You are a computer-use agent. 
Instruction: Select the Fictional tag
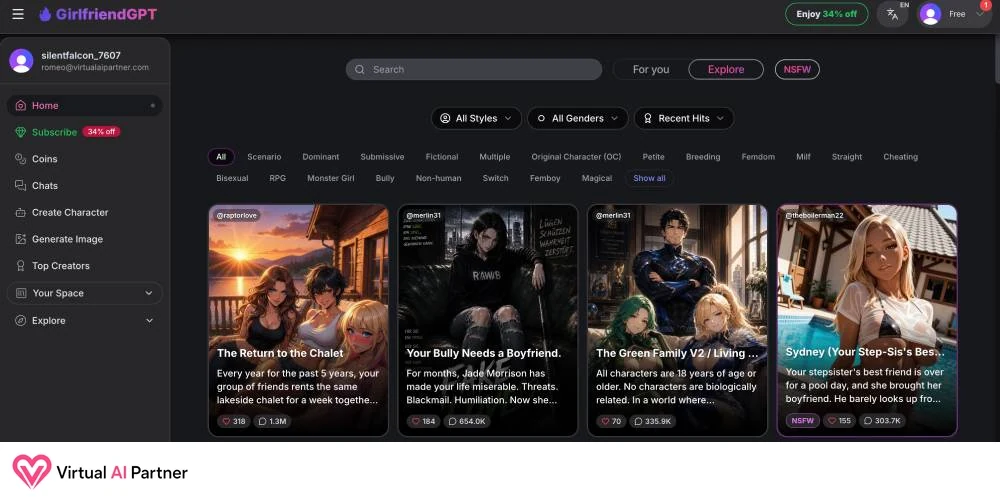click(442, 157)
